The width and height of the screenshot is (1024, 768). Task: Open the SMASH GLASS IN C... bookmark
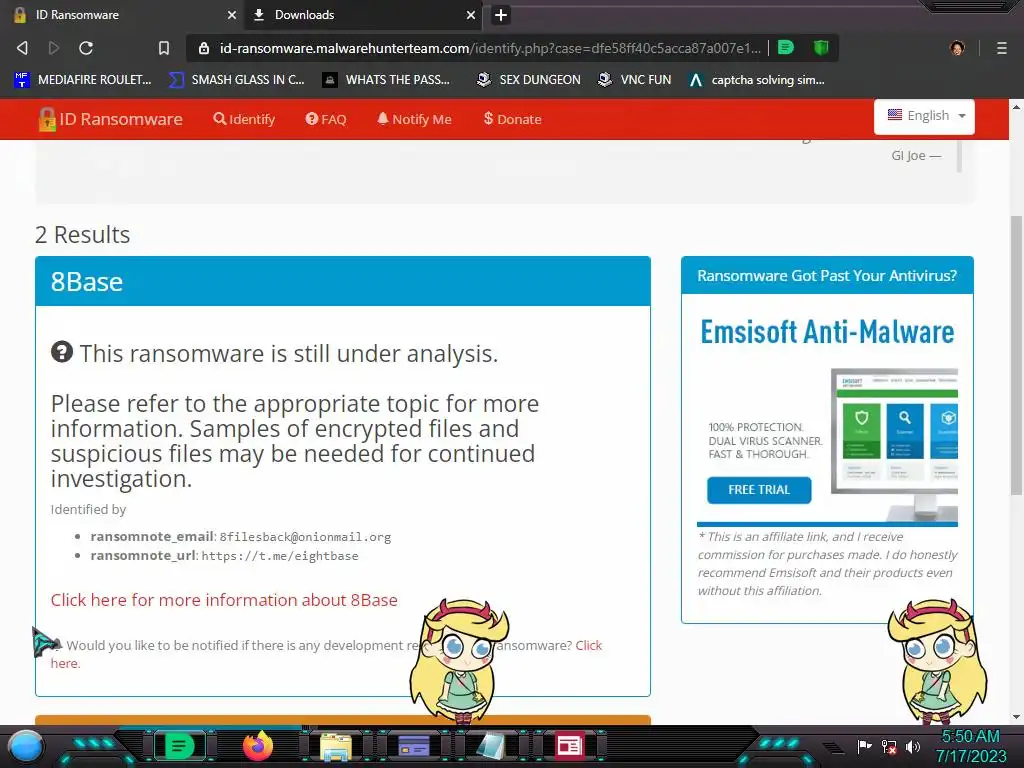click(x=236, y=80)
